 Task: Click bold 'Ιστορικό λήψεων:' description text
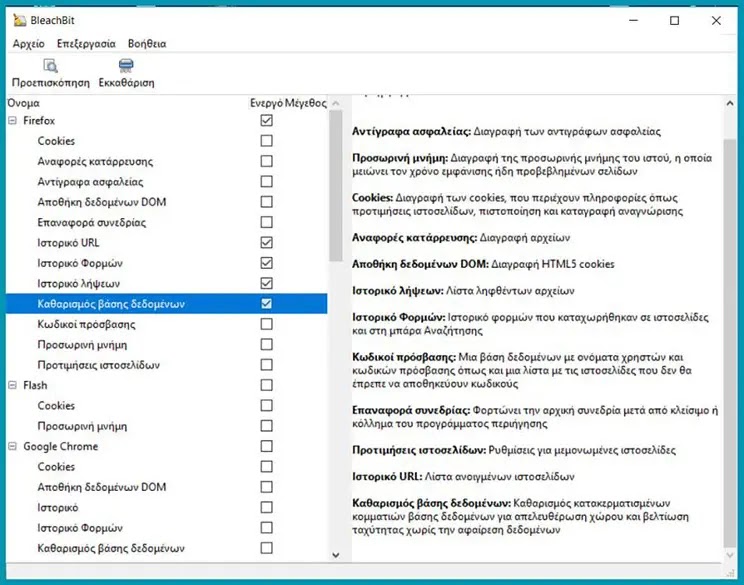tap(398, 290)
